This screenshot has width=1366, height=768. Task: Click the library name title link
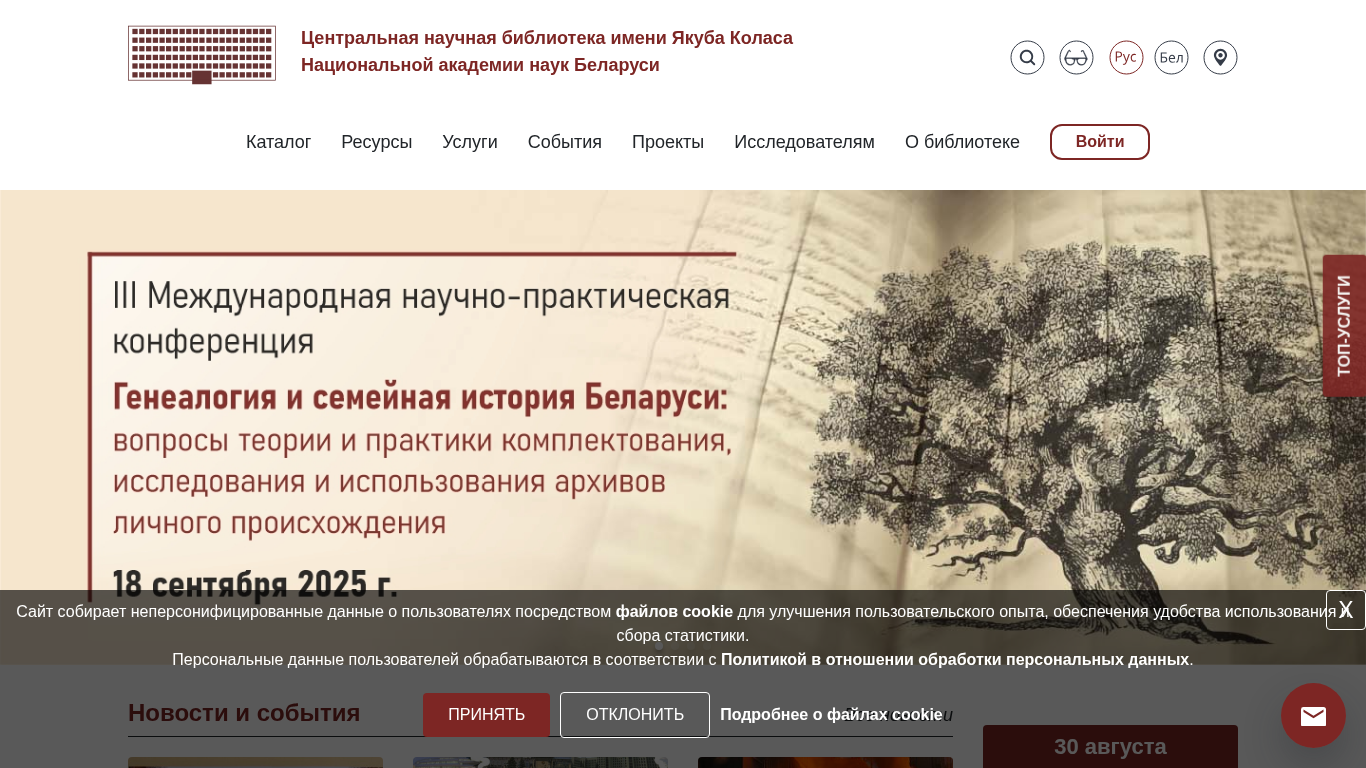[x=547, y=51]
